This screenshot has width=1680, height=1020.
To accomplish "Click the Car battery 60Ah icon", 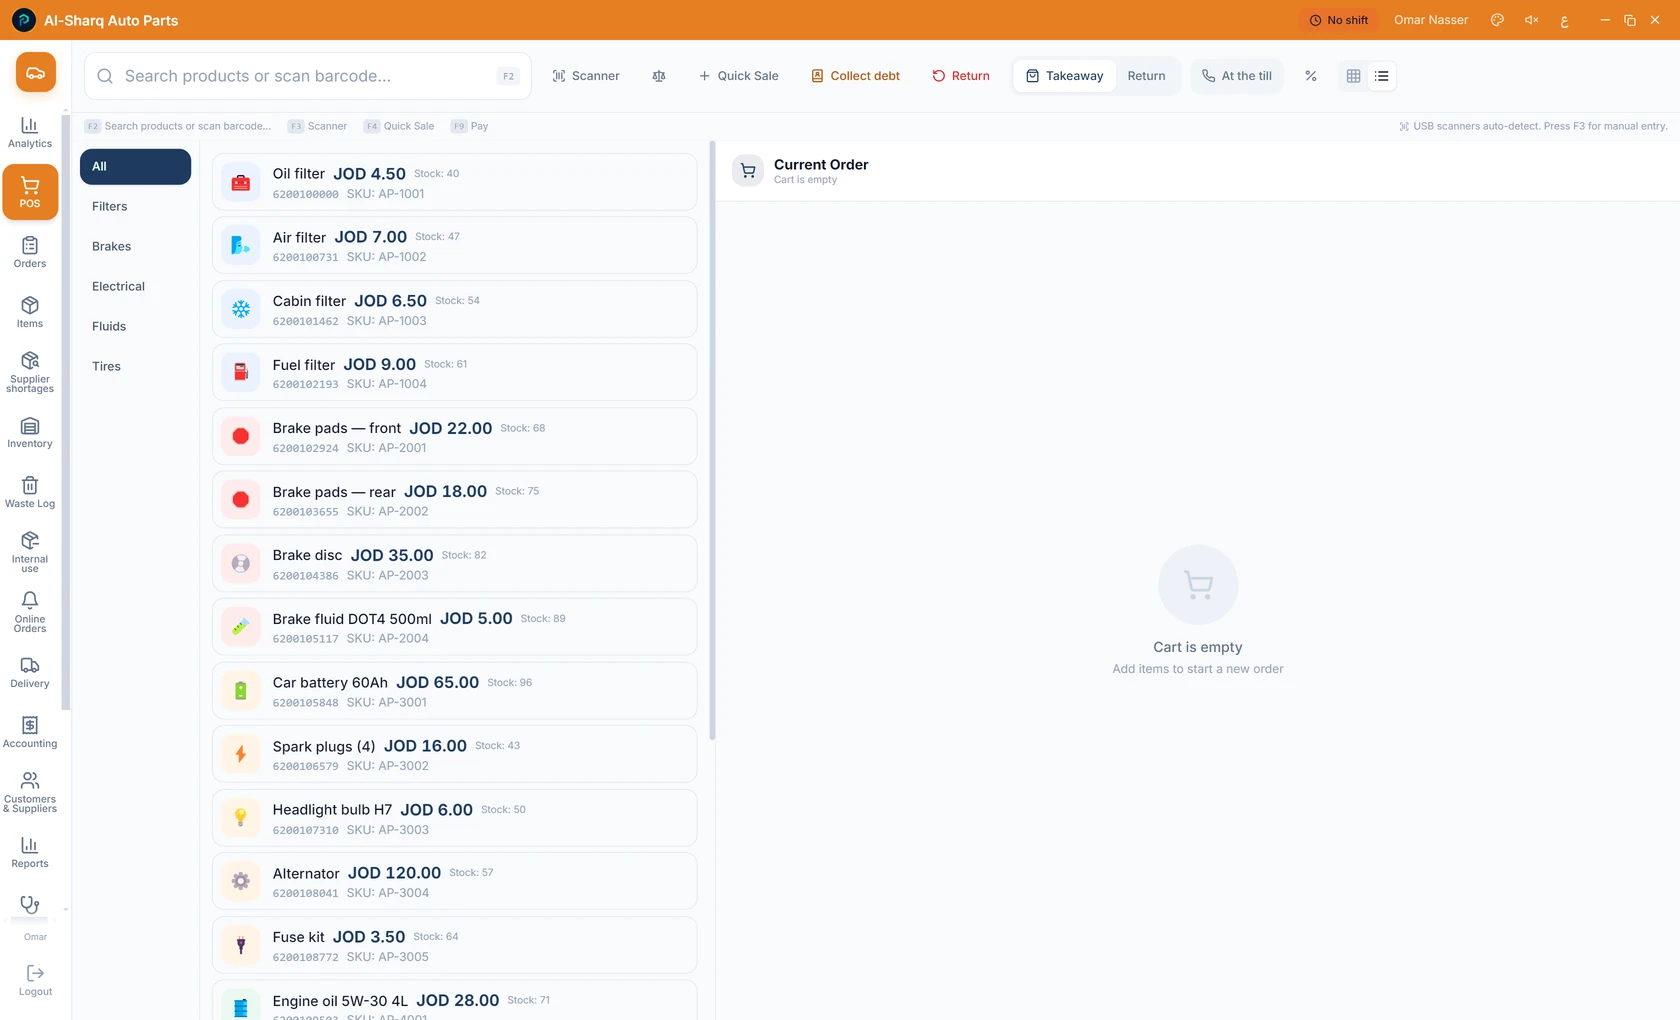I will pos(241,691).
